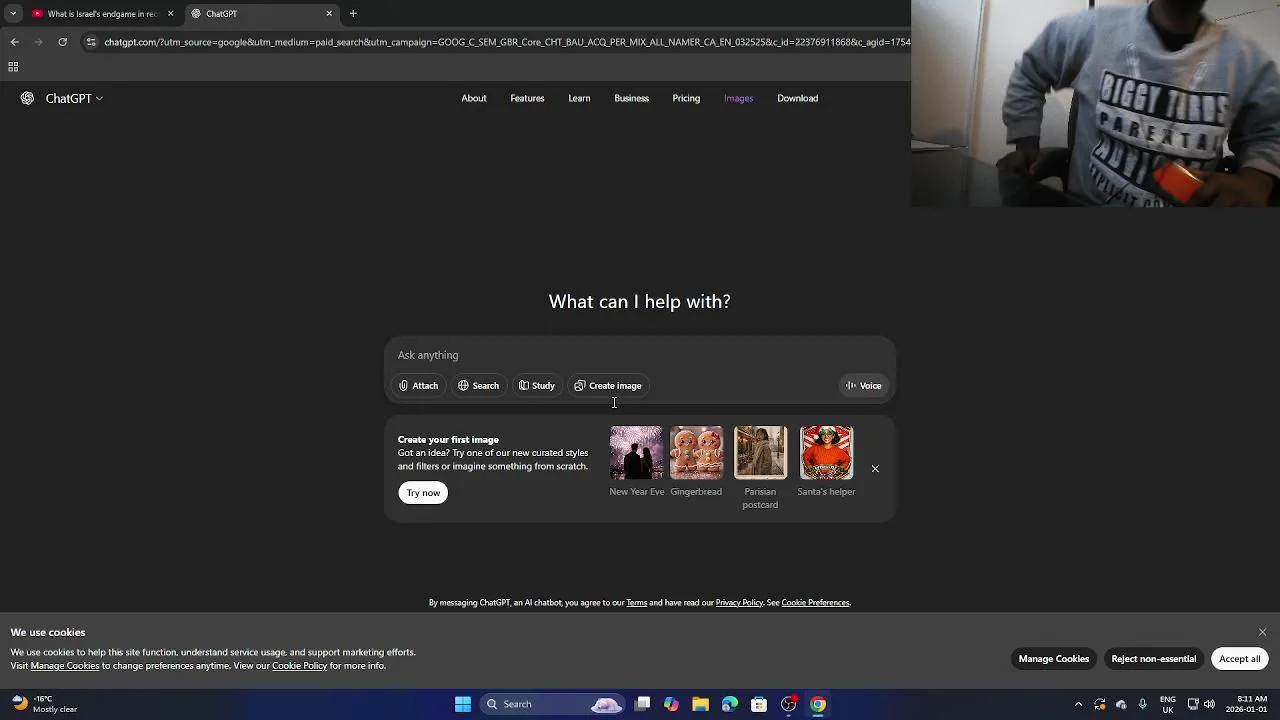Click Accept all cookies button
The height and width of the screenshot is (720, 1280).
click(x=1239, y=659)
